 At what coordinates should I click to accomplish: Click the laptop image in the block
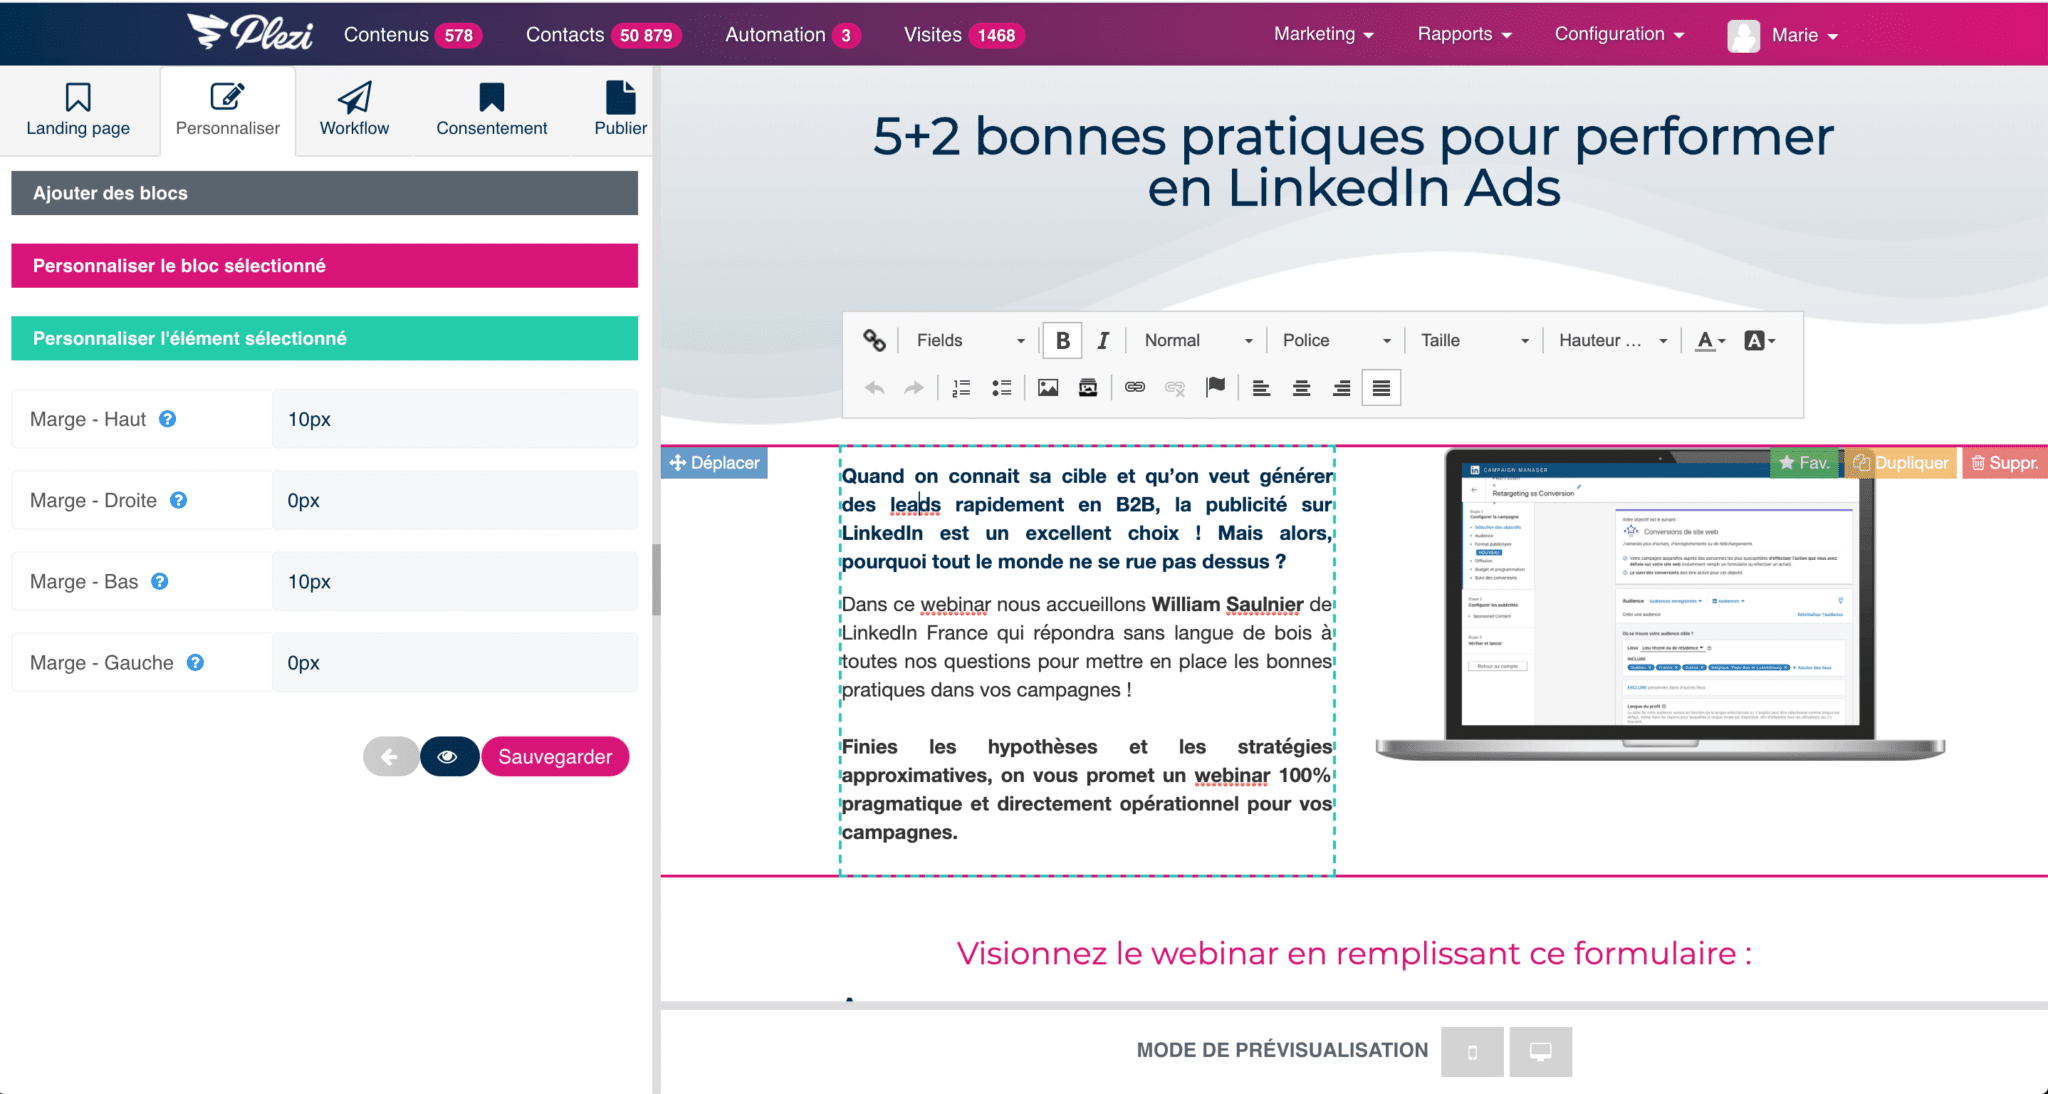(x=1660, y=606)
